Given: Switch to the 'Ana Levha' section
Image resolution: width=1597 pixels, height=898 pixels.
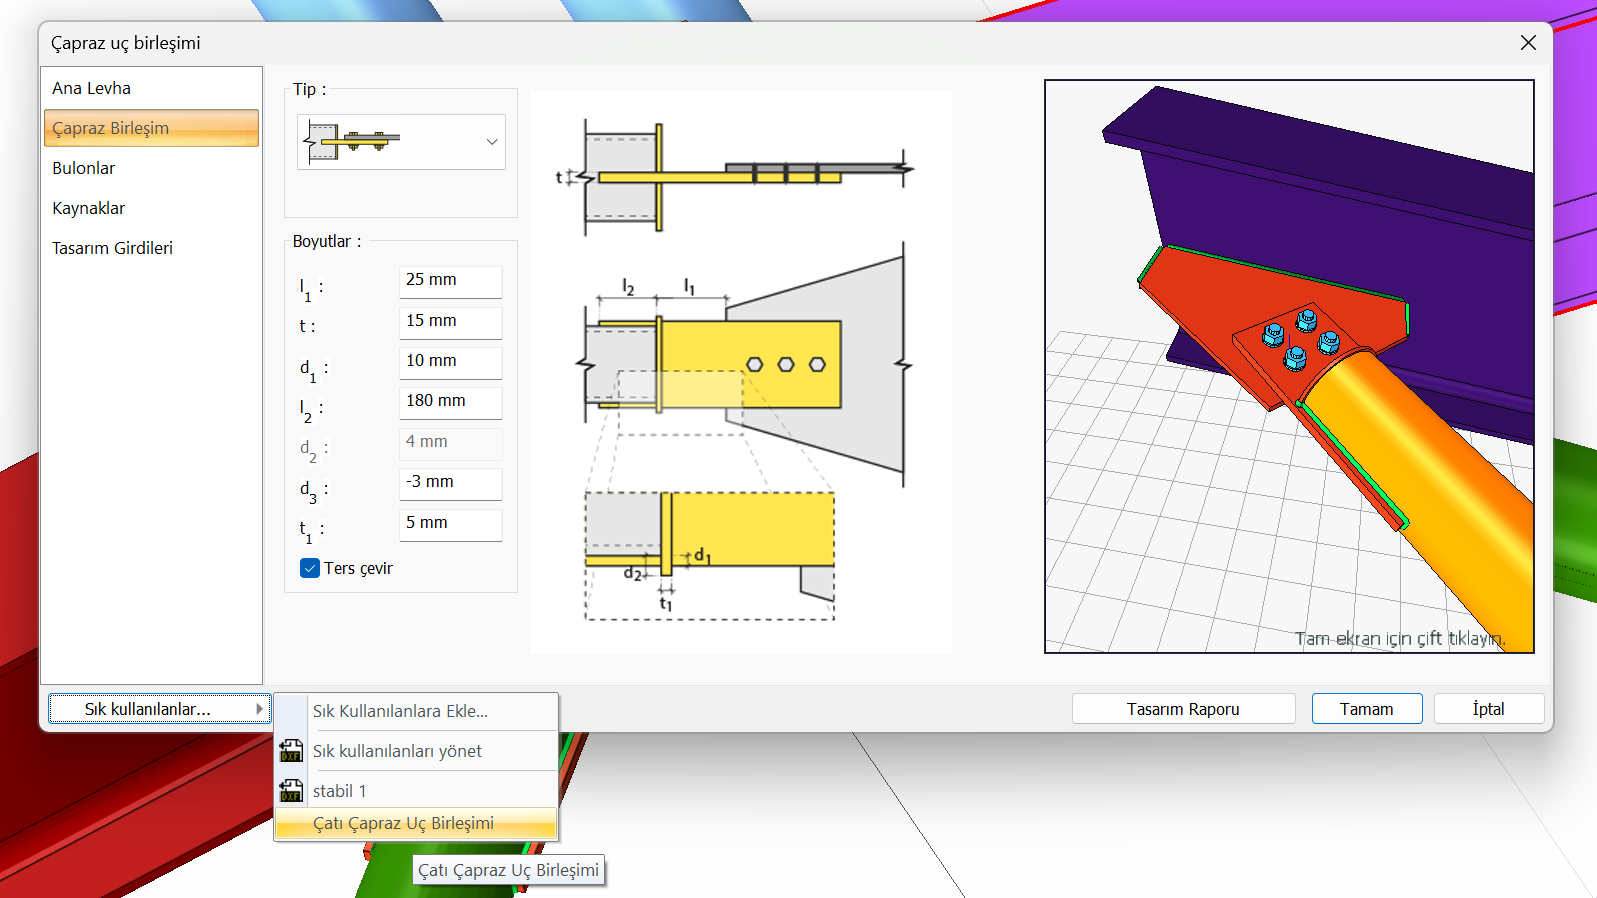Looking at the screenshot, I should click(92, 88).
